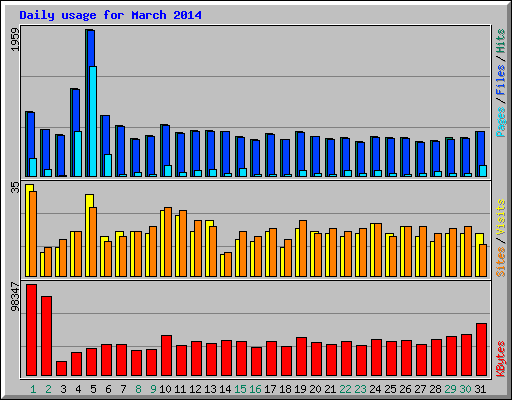
Task: Click day 11 on the x-axis
Action: [180, 389]
